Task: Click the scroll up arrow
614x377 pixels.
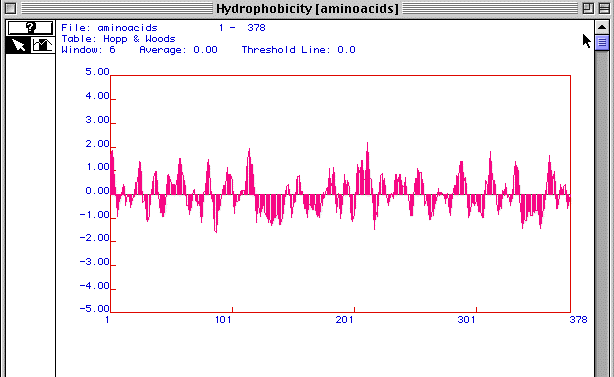Action: point(602,27)
